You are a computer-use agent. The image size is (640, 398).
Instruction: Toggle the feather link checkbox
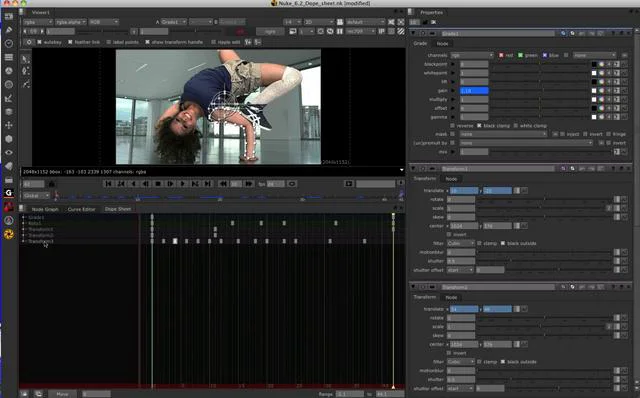[x=70, y=42]
